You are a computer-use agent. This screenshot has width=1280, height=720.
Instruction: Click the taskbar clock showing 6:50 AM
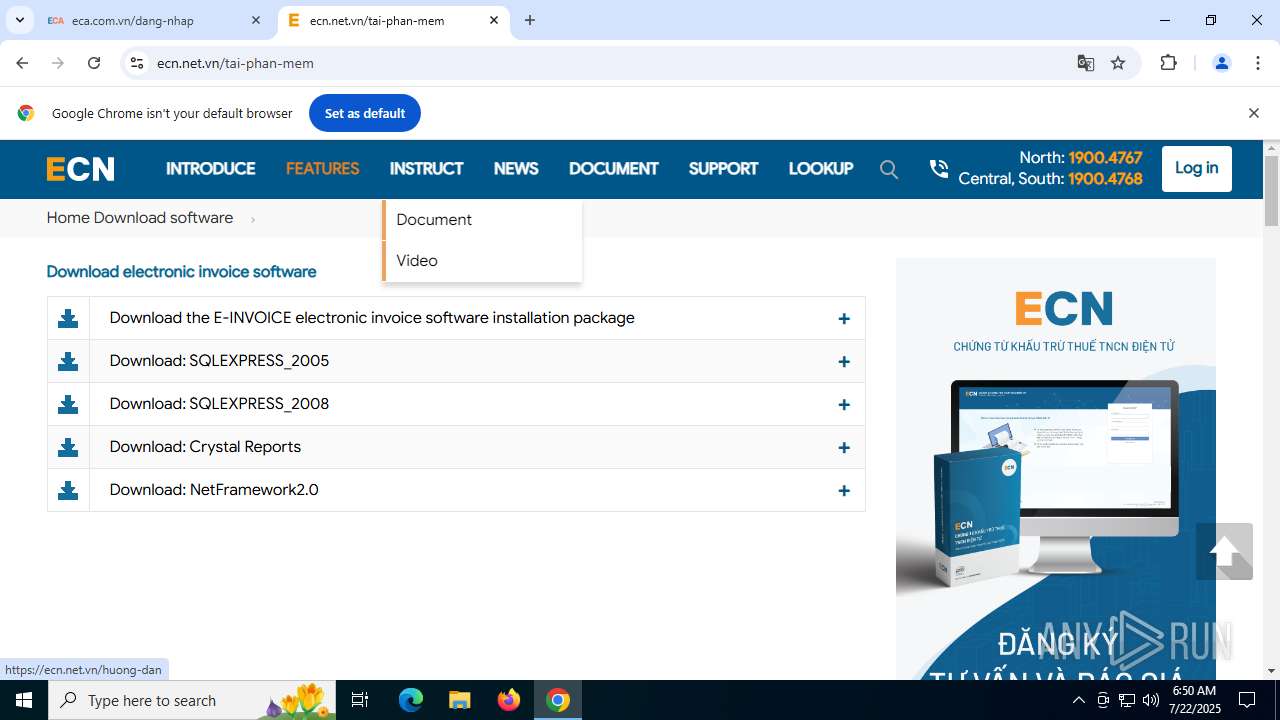click(1193, 700)
